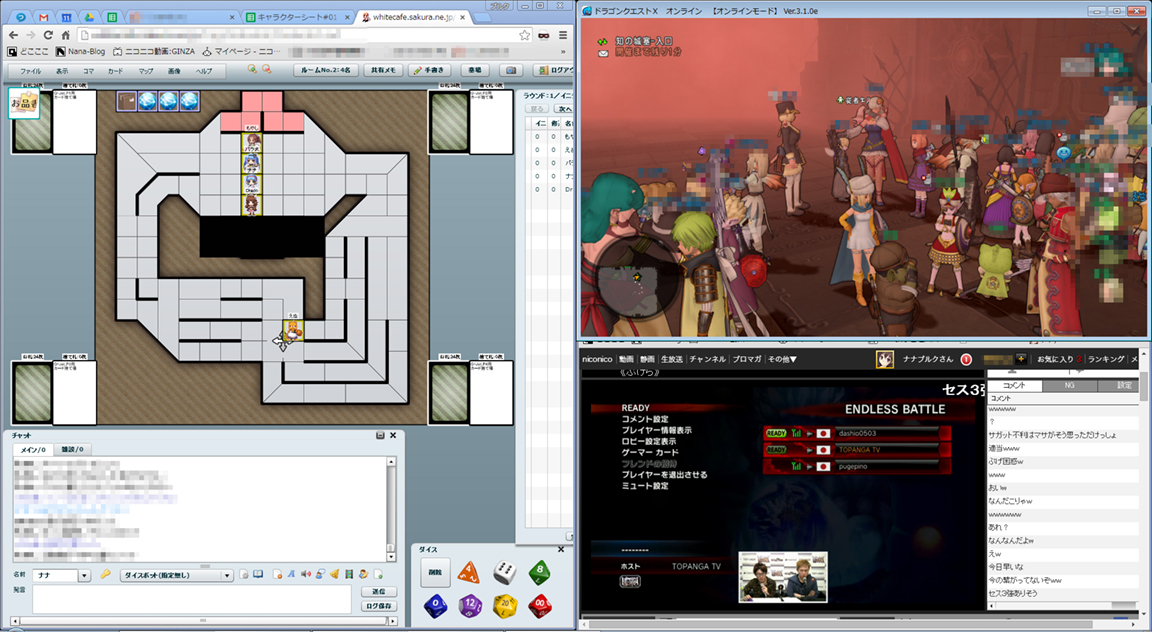1152x632 pixels.
Task: Minimize the chat panel
Action: (380, 435)
